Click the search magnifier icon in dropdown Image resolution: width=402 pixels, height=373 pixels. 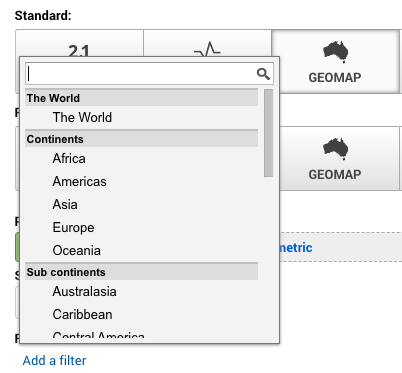coord(263,74)
